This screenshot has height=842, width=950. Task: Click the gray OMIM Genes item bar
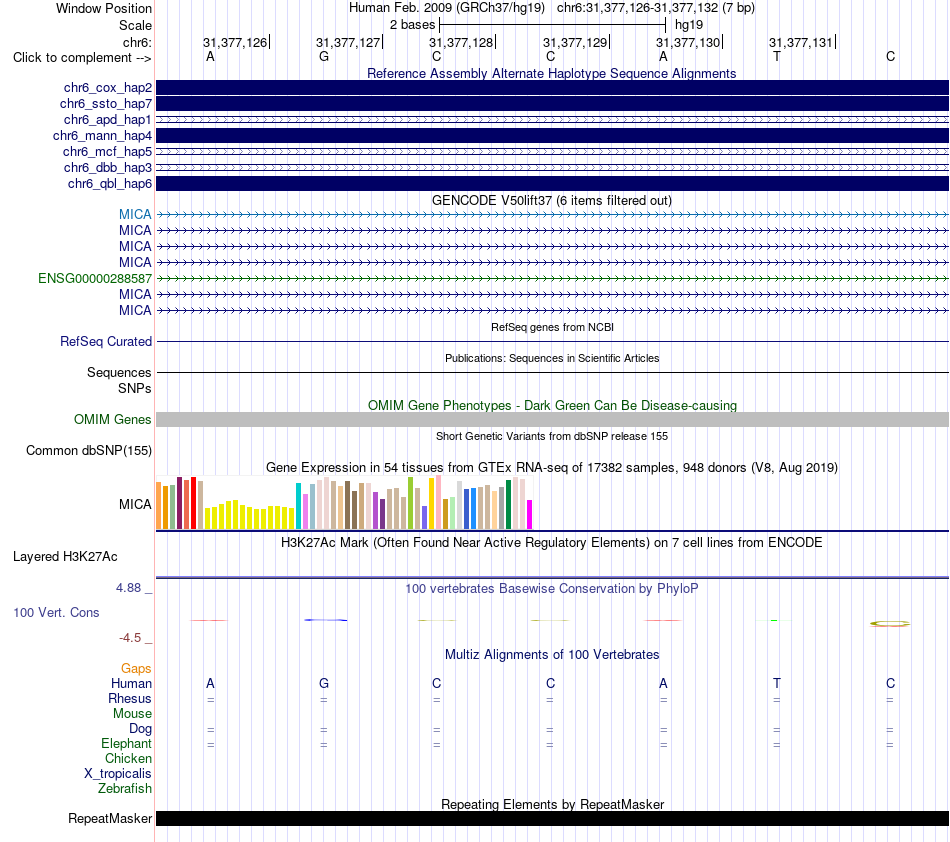coord(552,419)
